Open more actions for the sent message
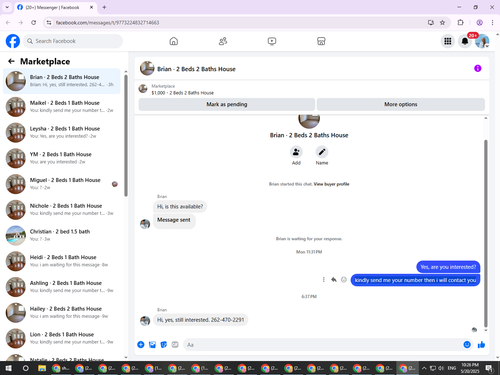 (x=323, y=280)
